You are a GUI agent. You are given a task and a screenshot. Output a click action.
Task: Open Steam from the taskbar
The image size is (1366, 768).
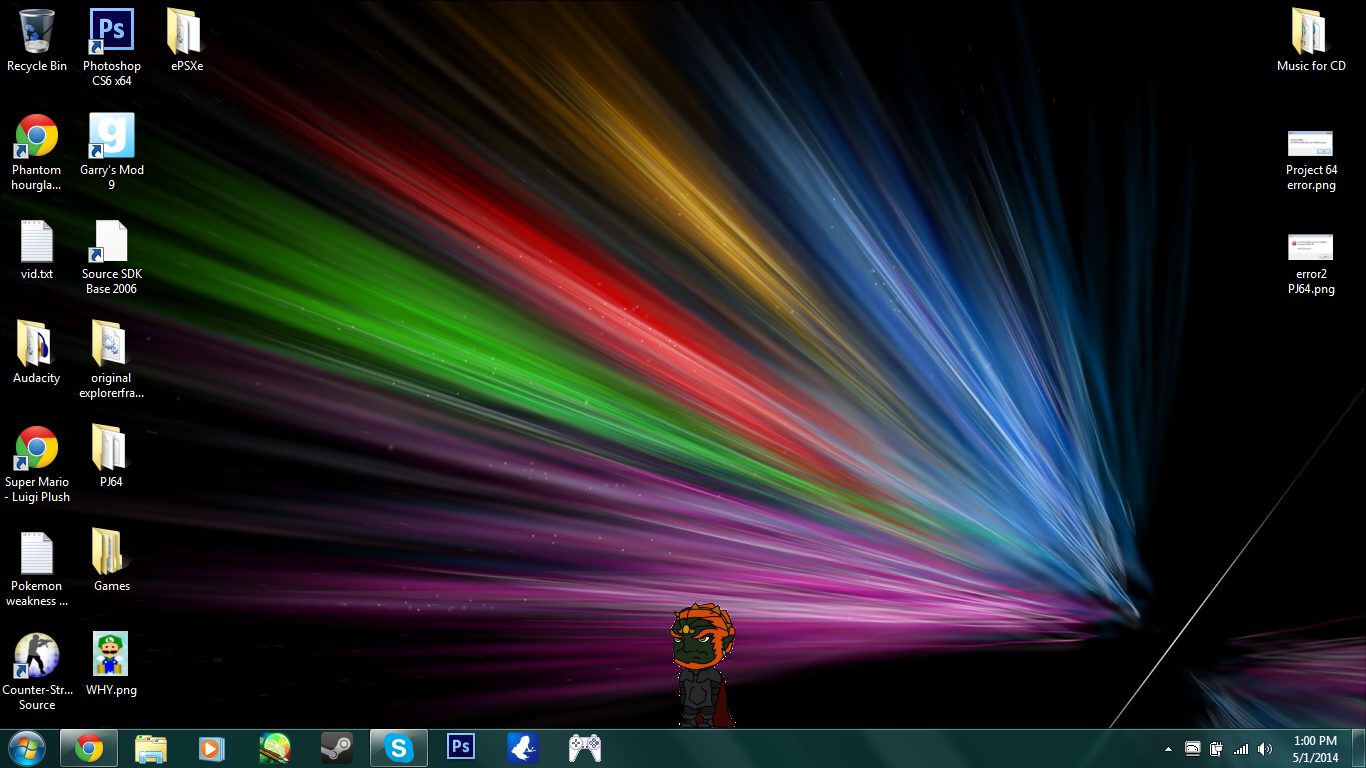336,748
